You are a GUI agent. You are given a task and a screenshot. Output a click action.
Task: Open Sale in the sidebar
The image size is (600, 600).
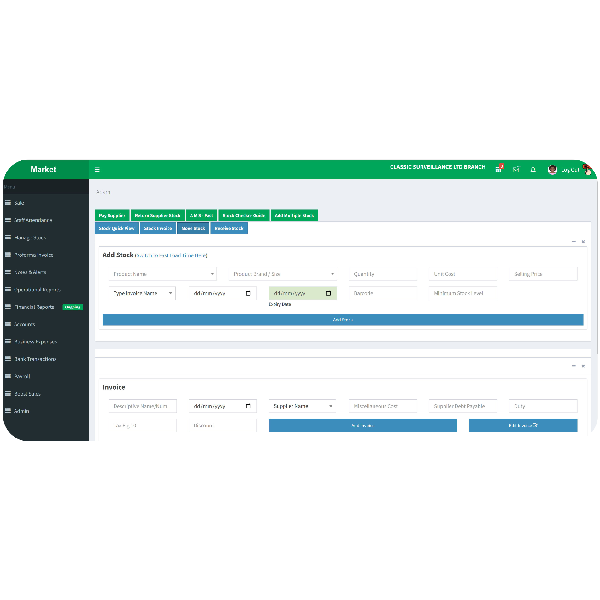coord(20,202)
